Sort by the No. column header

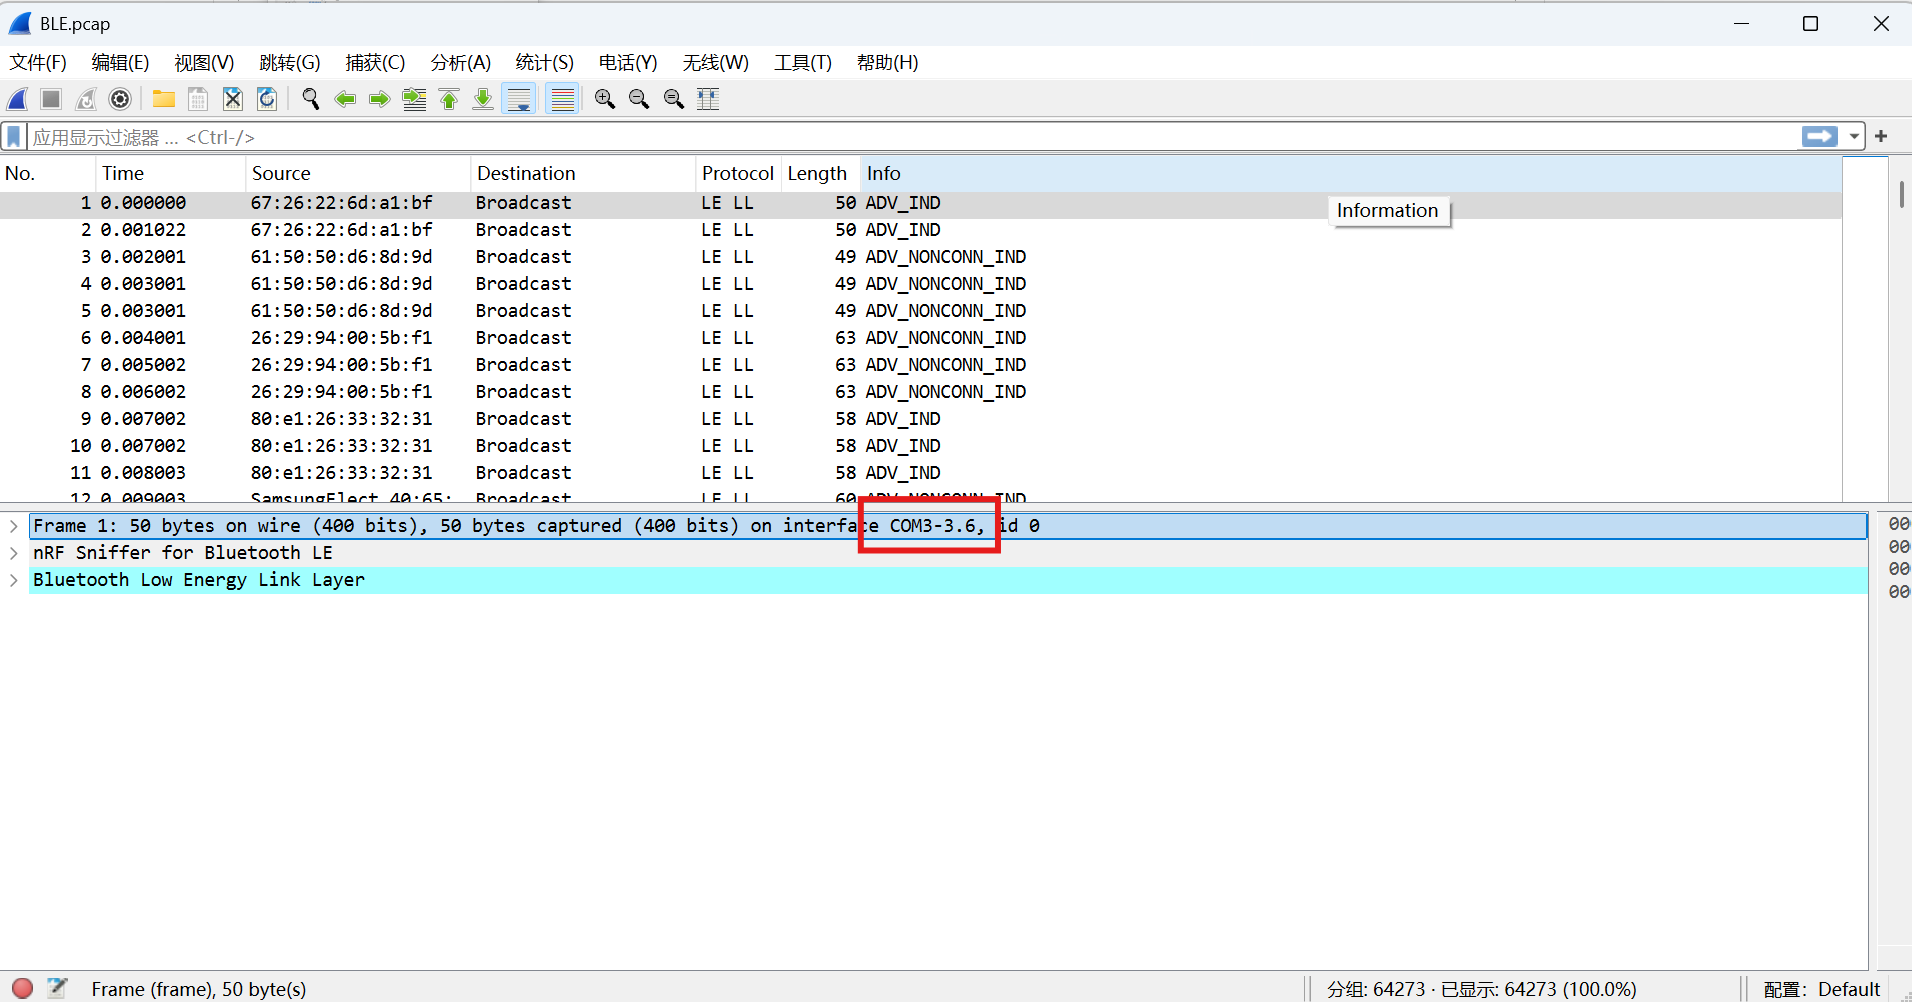48,174
